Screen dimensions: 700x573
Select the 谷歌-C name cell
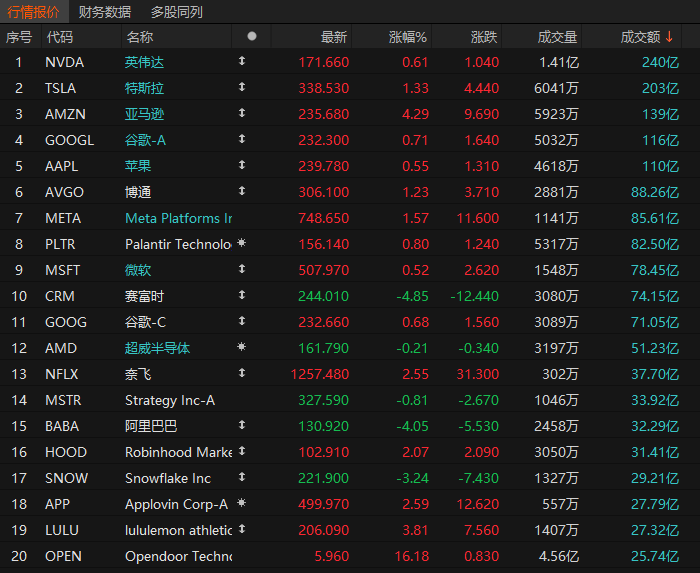point(146,322)
